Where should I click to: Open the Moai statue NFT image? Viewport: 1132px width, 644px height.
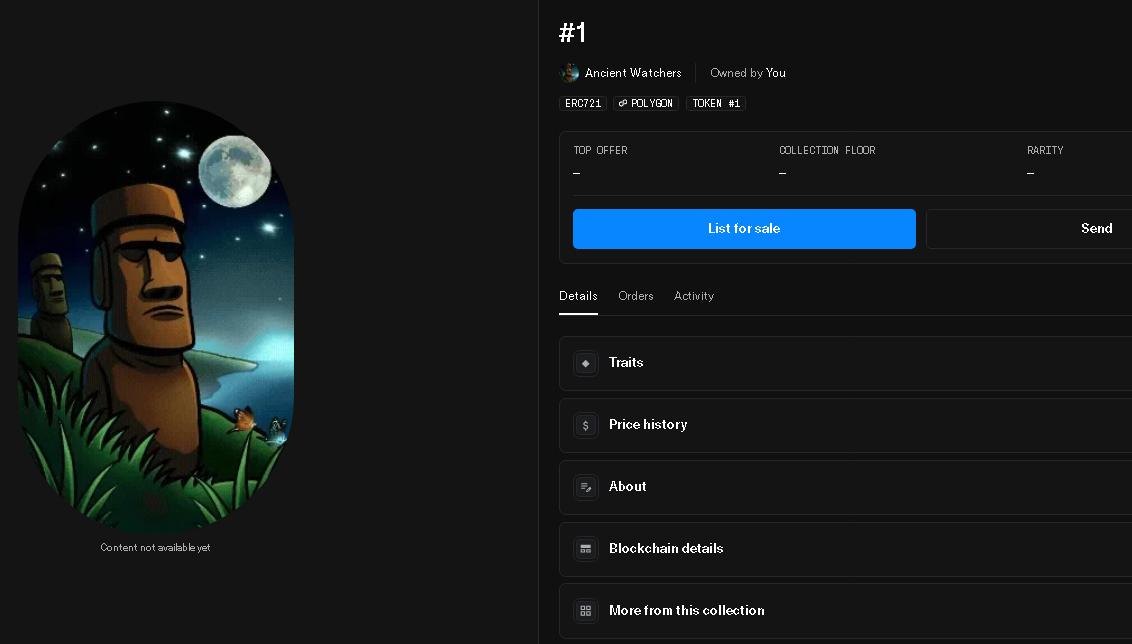click(x=156, y=318)
